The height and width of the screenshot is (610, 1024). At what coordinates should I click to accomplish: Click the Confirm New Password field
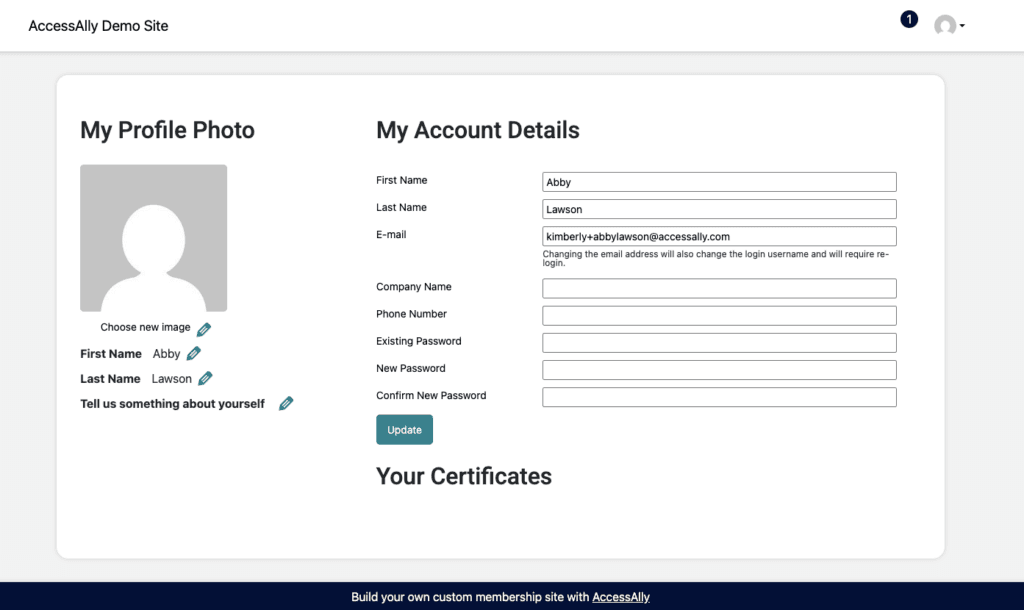pyautogui.click(x=719, y=397)
